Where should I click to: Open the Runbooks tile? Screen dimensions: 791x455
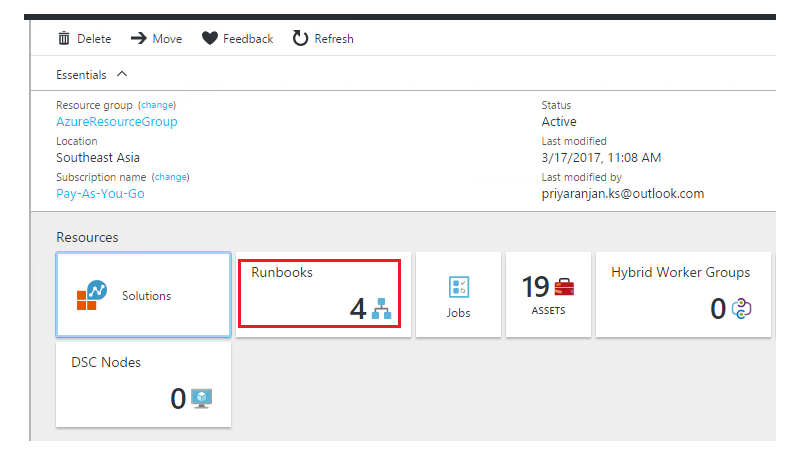click(323, 295)
